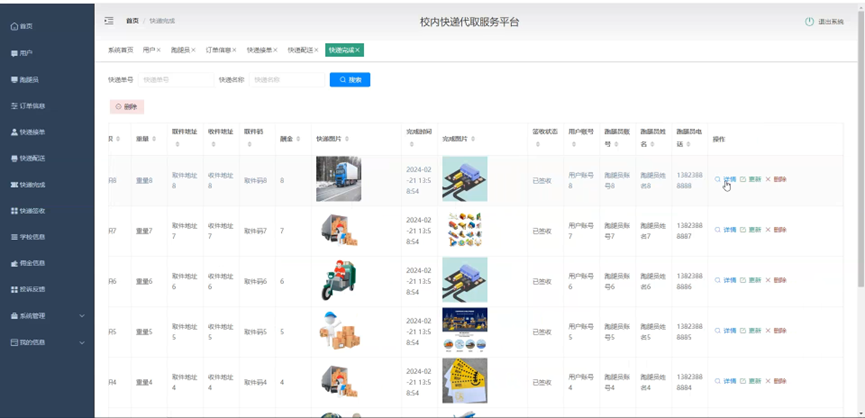Open 订单信息 in the sidebar

click(28, 106)
